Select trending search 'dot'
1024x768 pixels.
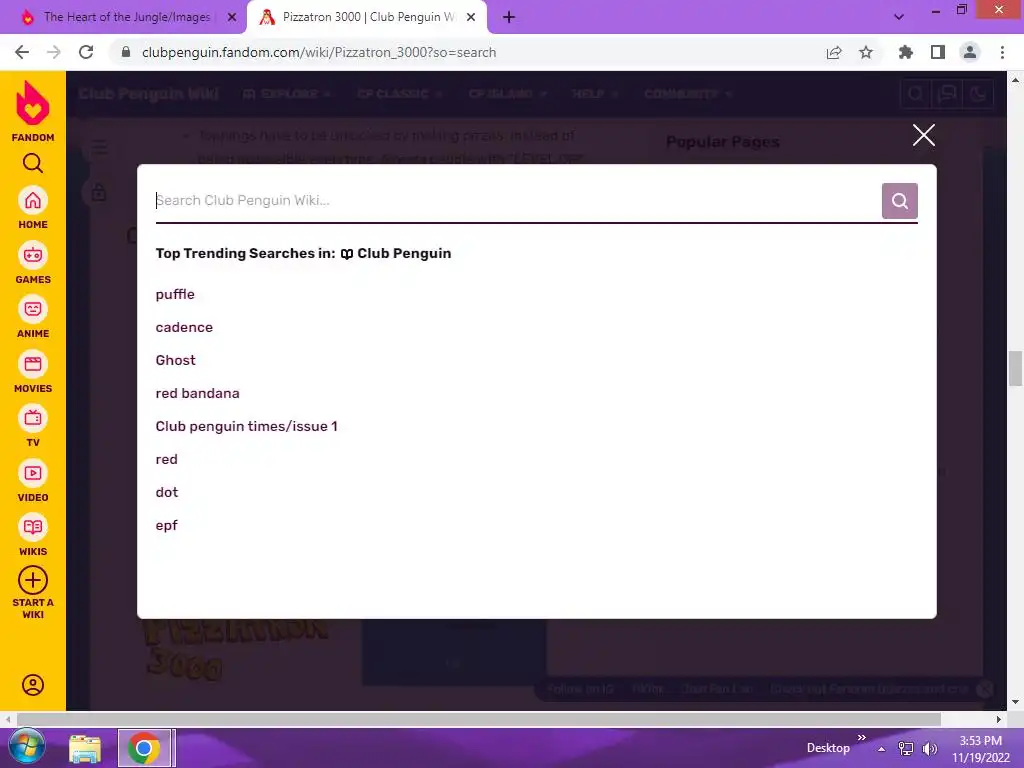[x=167, y=492]
